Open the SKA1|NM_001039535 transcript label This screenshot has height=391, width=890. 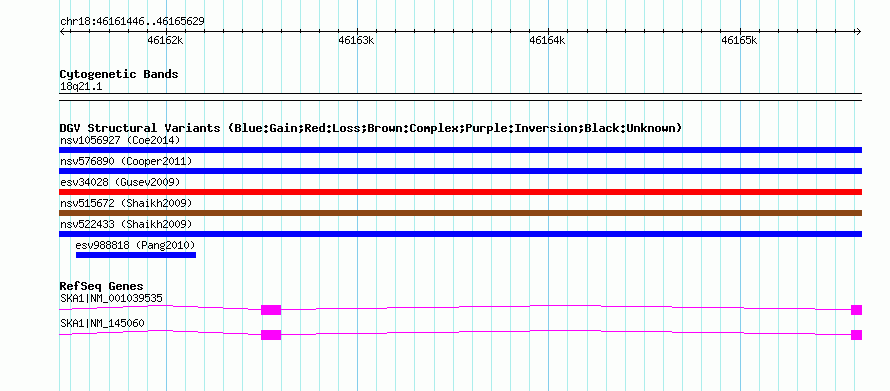tap(112, 298)
